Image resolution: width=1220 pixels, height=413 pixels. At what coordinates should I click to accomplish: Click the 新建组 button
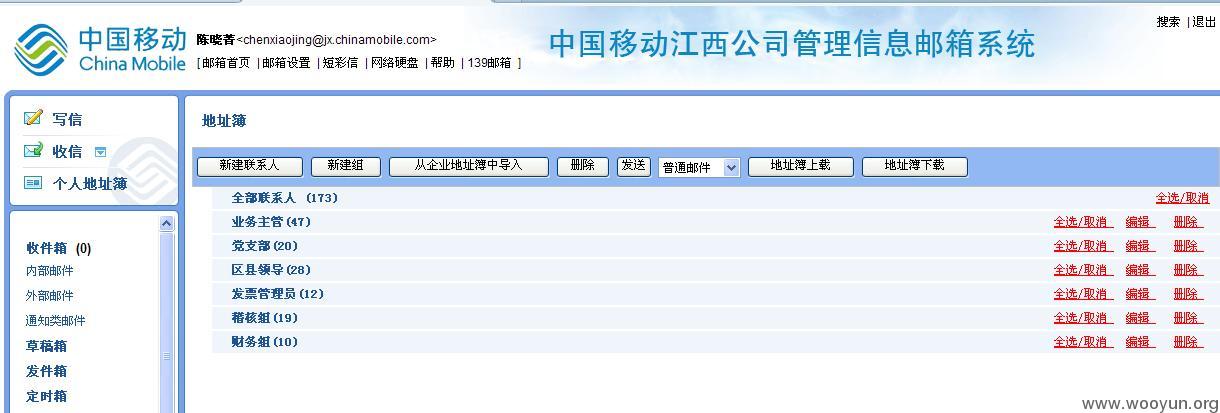click(345, 166)
